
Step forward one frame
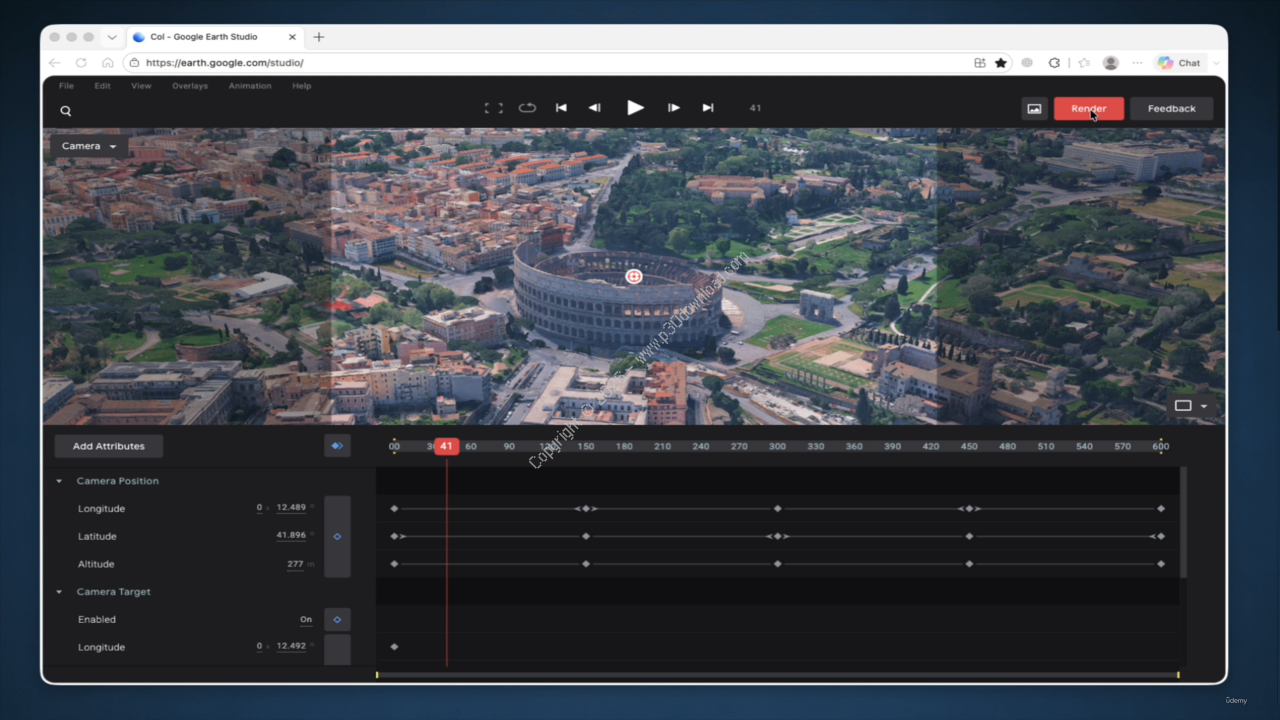(x=674, y=108)
